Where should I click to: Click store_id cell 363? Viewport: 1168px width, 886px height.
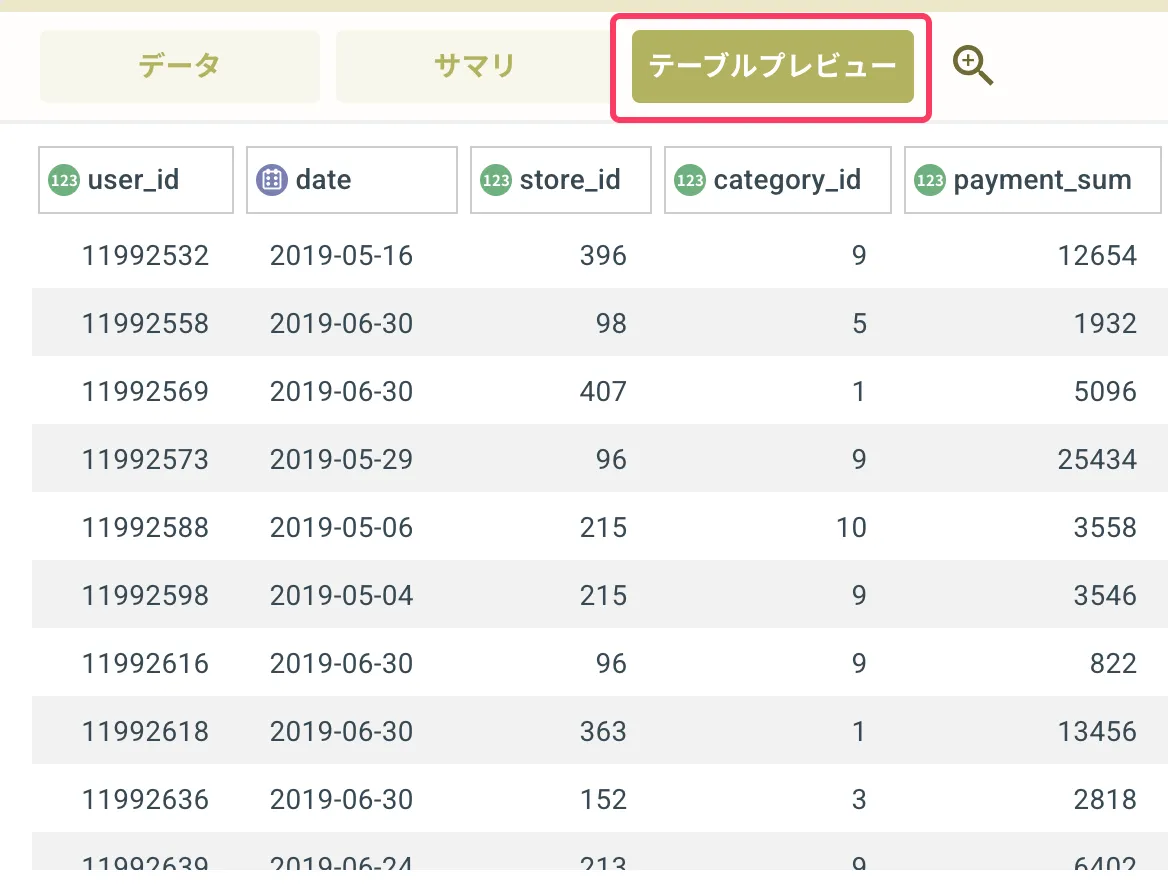tap(603, 731)
